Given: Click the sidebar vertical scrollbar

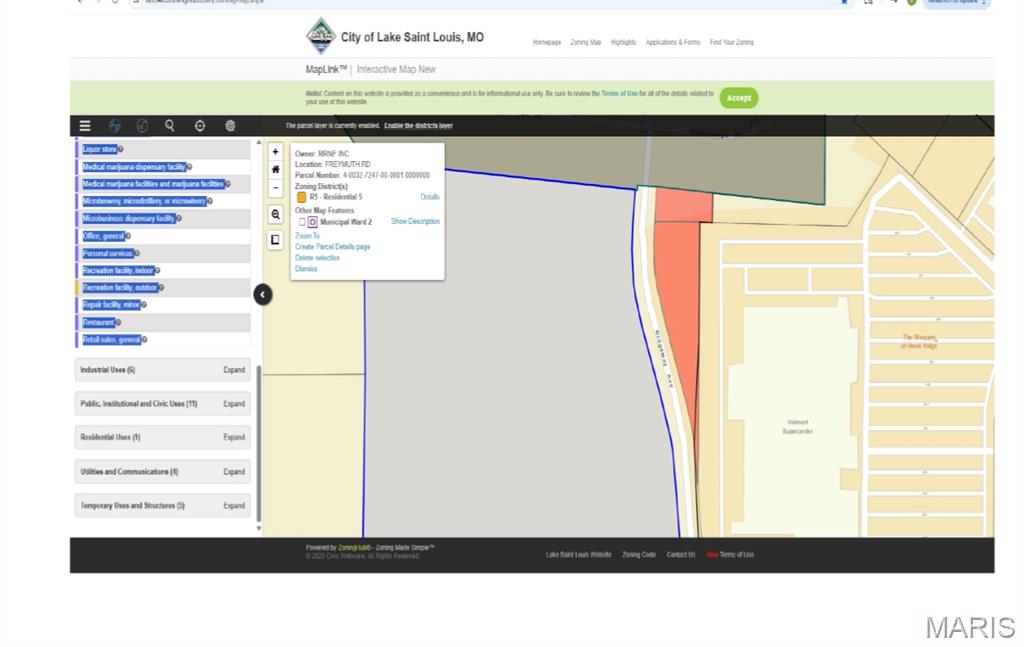Looking at the screenshot, I should pos(259,444).
